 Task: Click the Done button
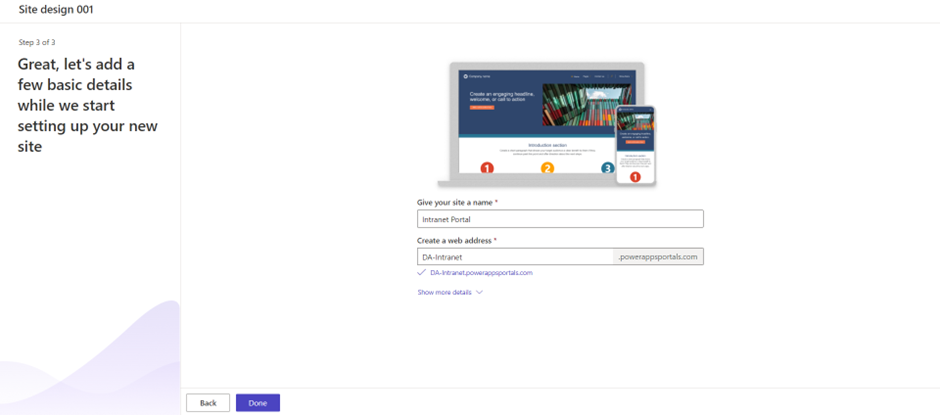(x=258, y=403)
